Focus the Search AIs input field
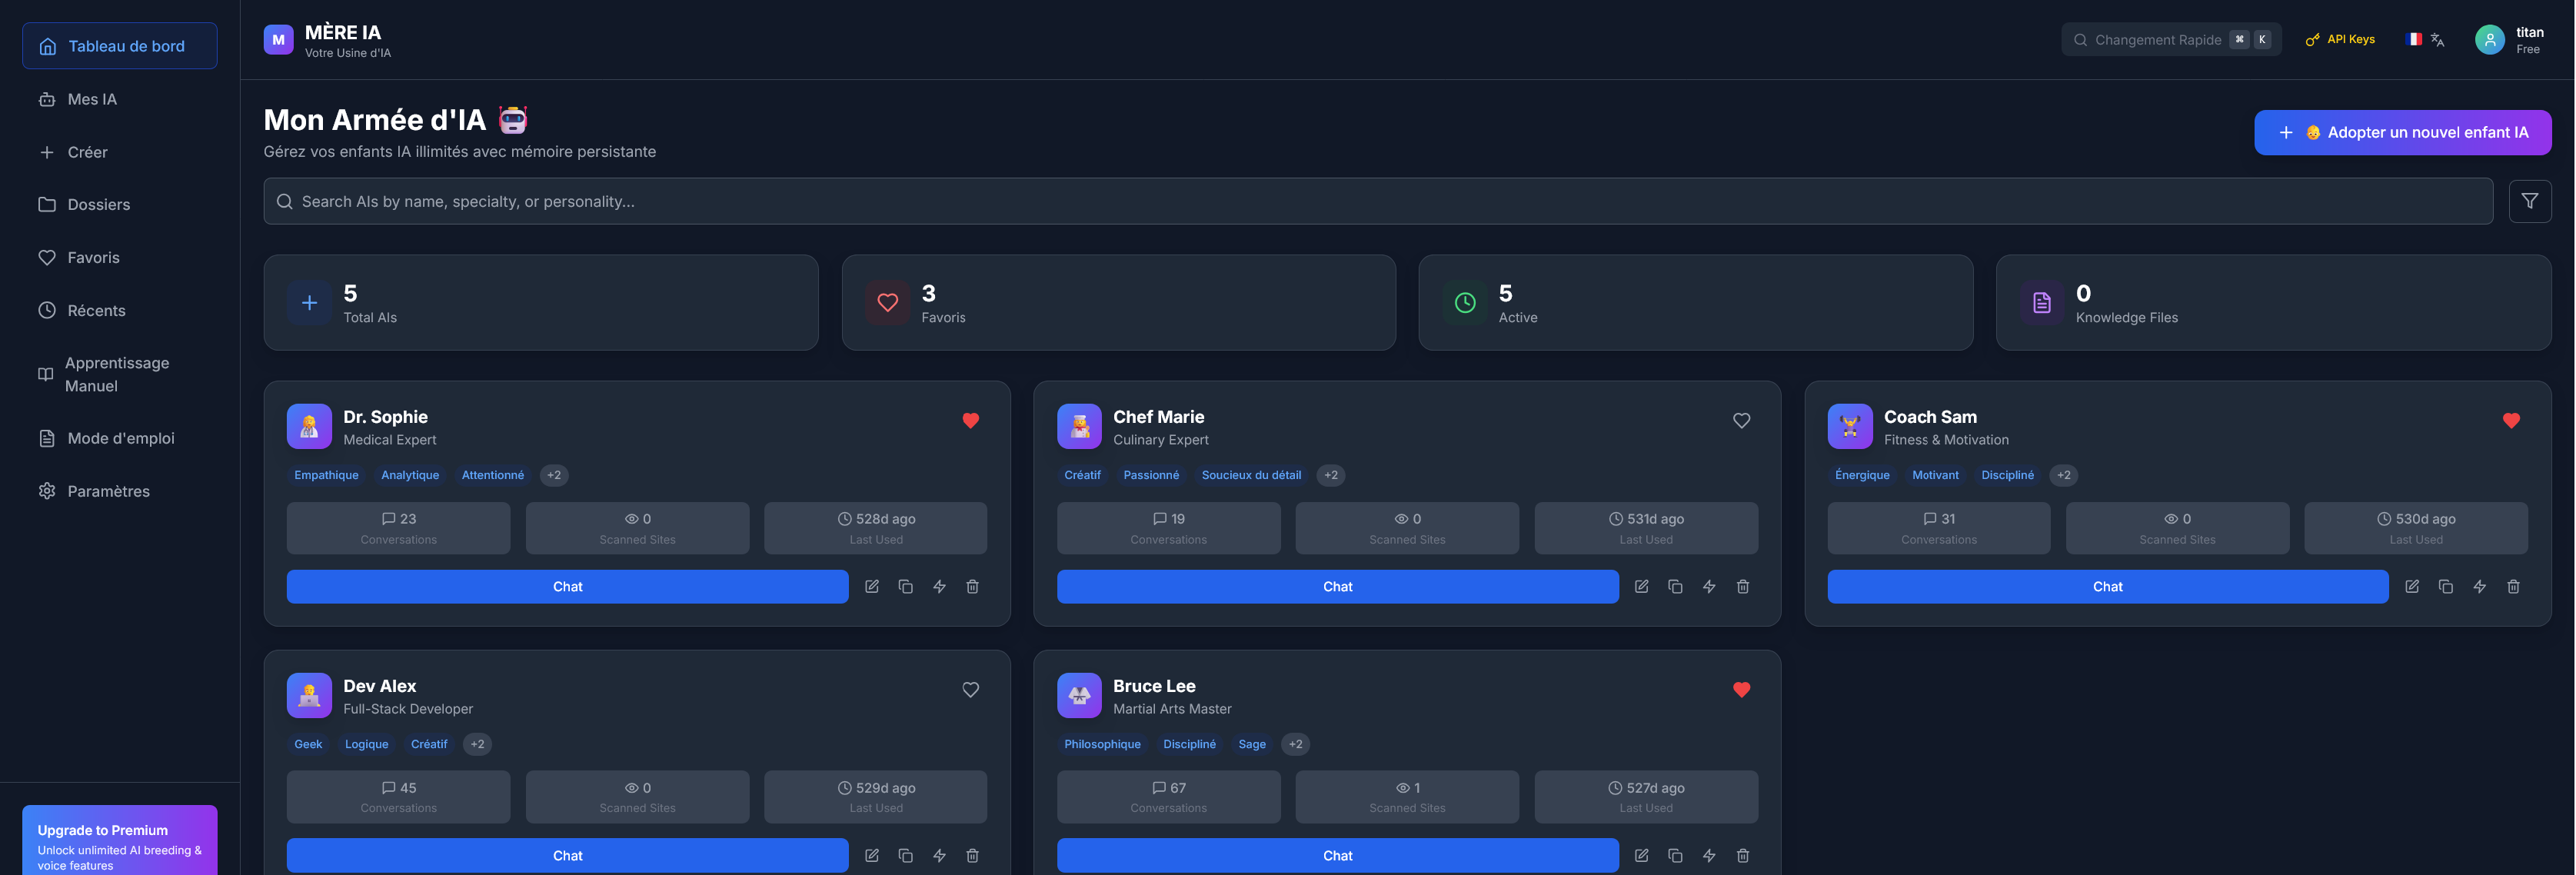 (1378, 201)
